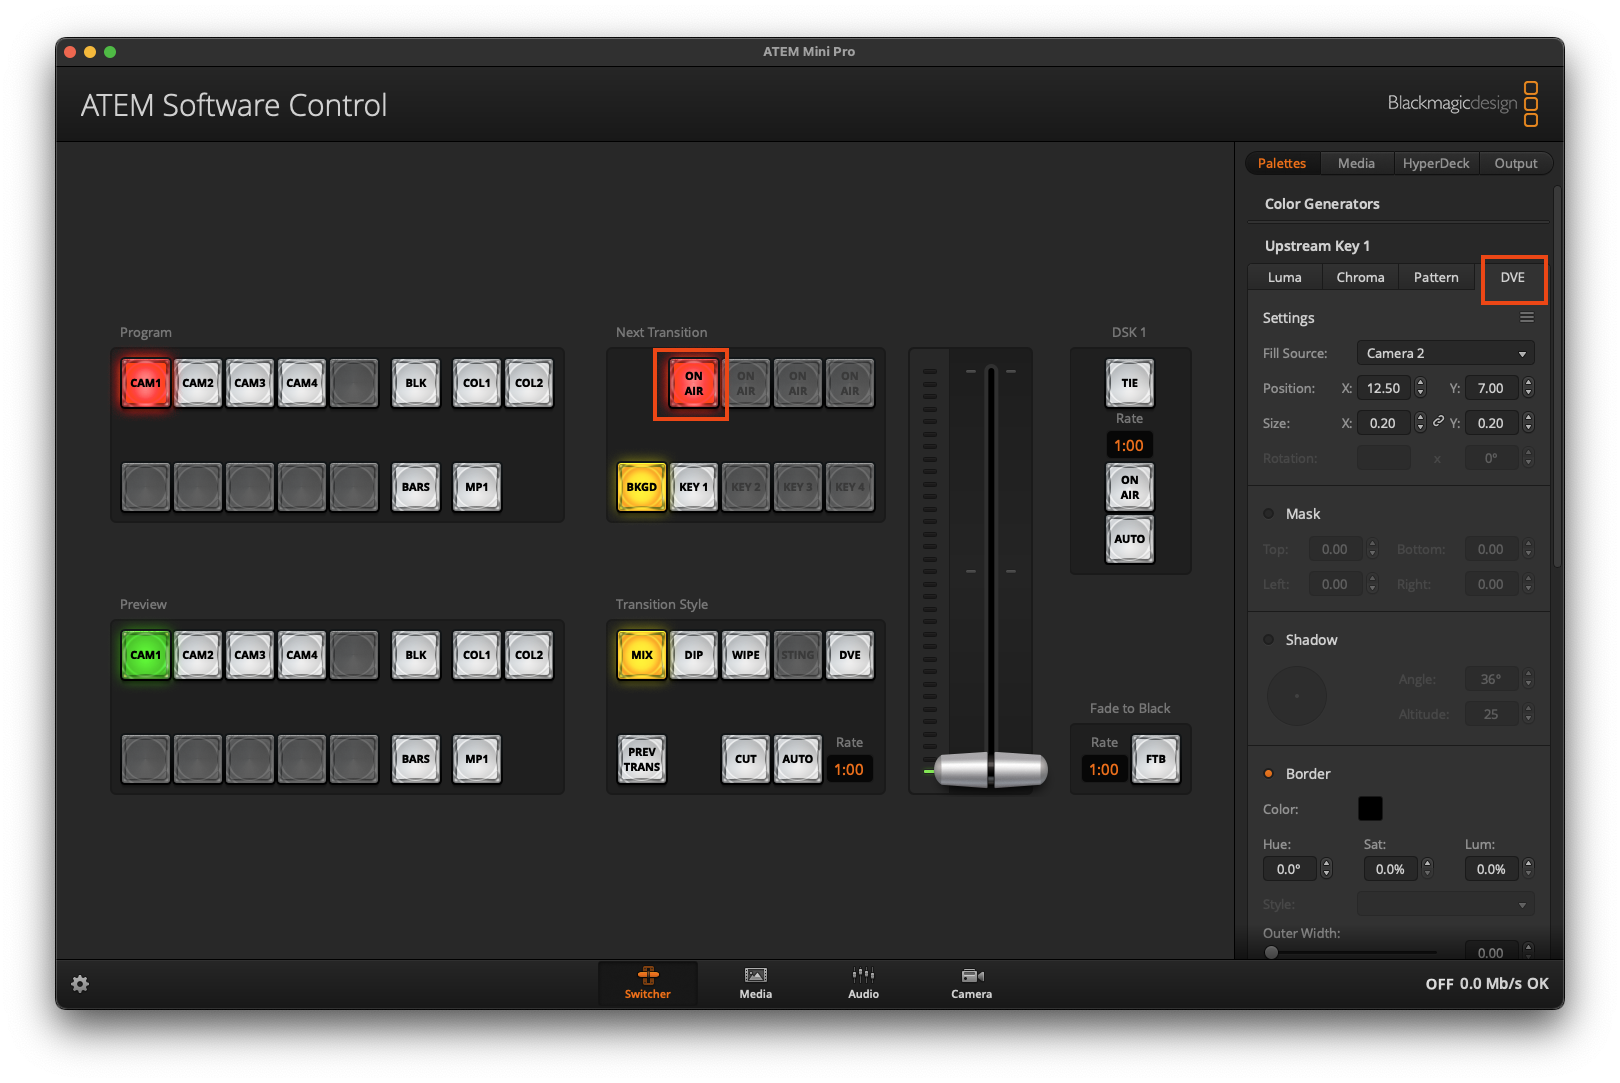Select COL1 on the Preview bus

coord(477,655)
